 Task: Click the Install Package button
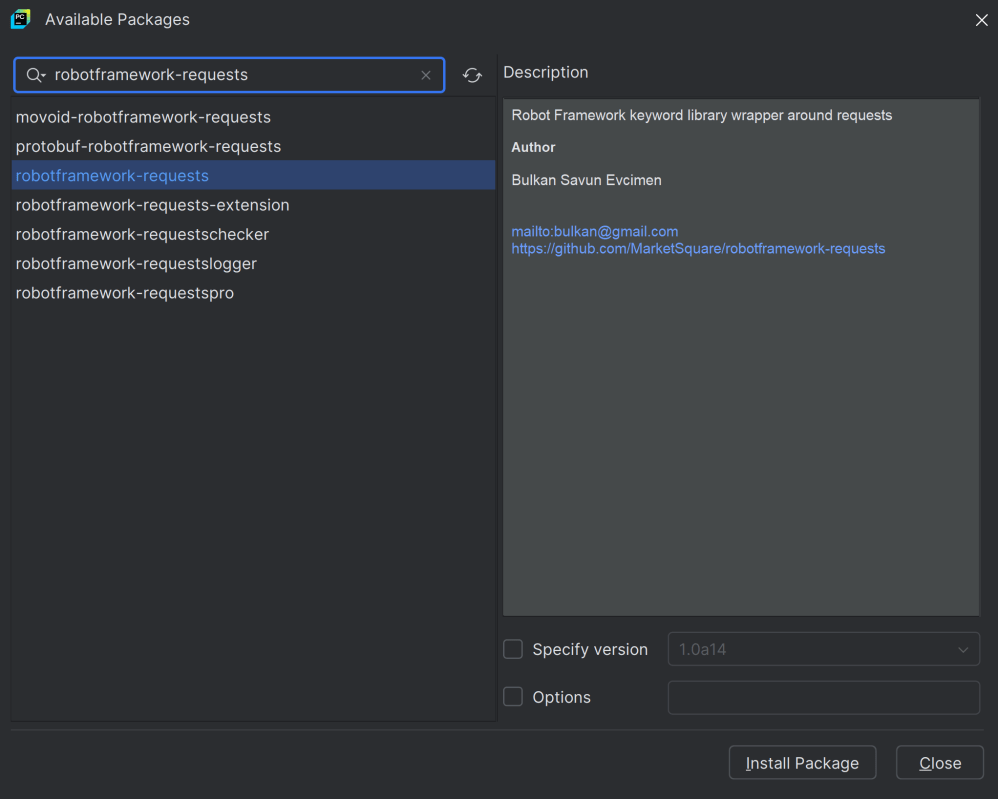pyautogui.click(x=802, y=763)
